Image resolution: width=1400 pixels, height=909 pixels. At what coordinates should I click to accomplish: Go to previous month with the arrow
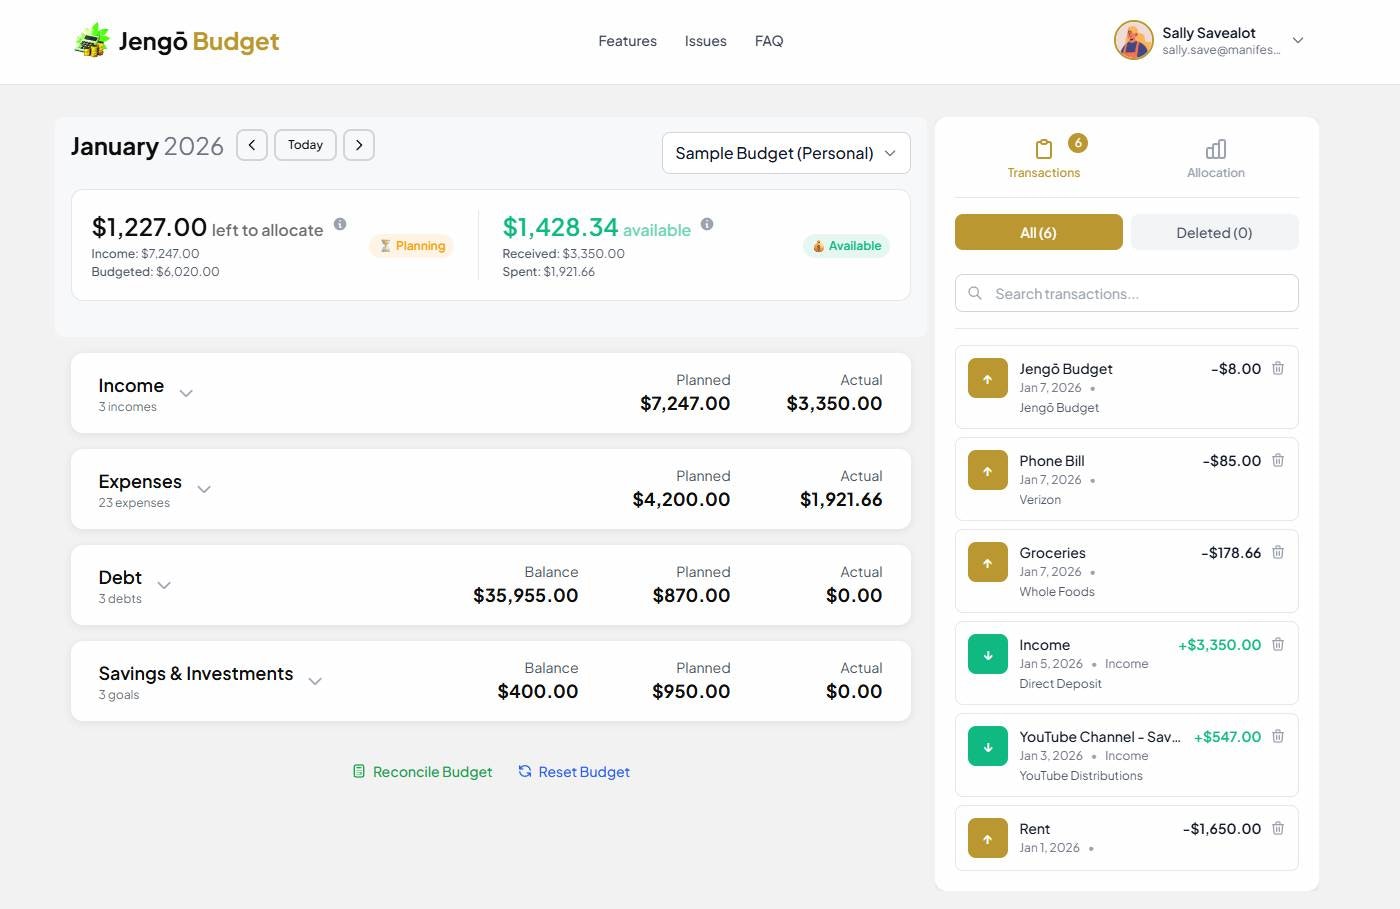(251, 145)
